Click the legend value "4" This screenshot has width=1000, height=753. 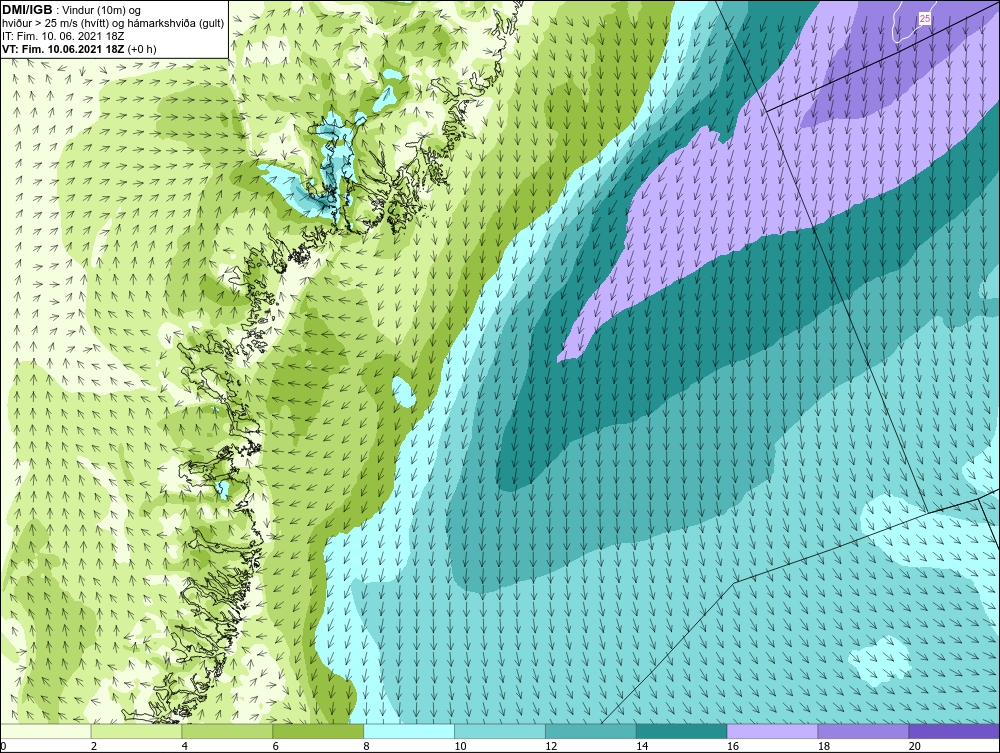point(184,746)
